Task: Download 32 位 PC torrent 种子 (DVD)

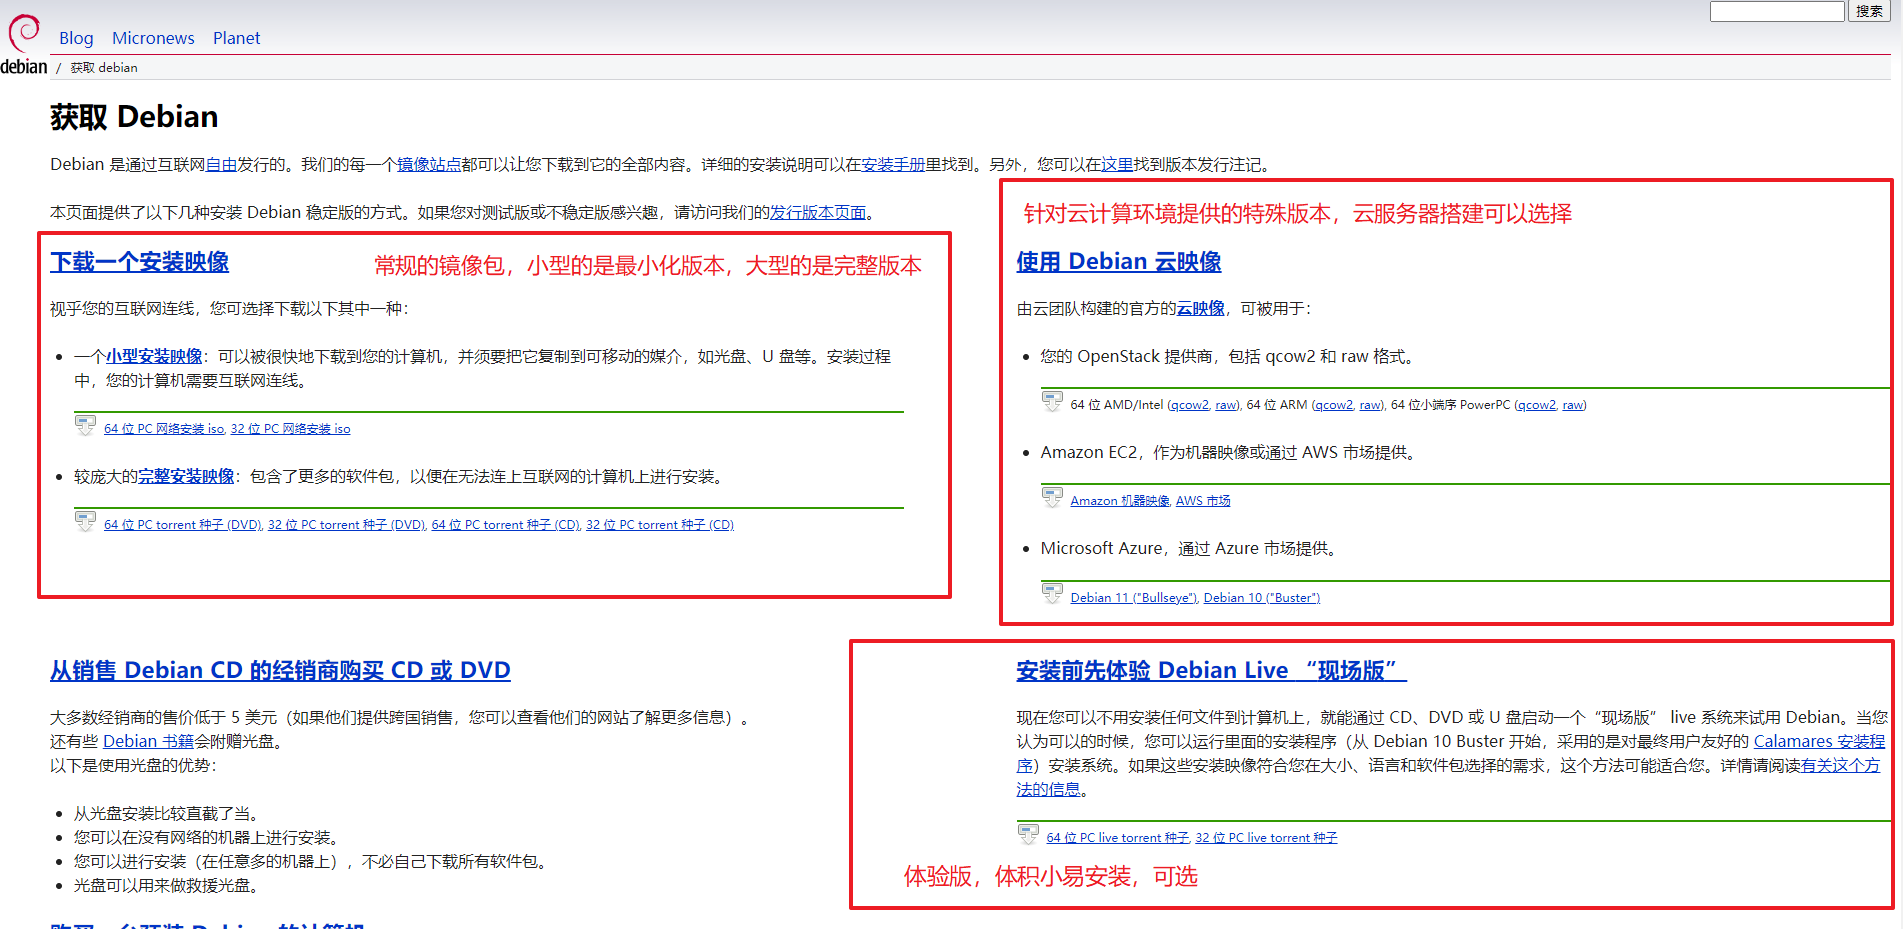Action: (x=347, y=525)
